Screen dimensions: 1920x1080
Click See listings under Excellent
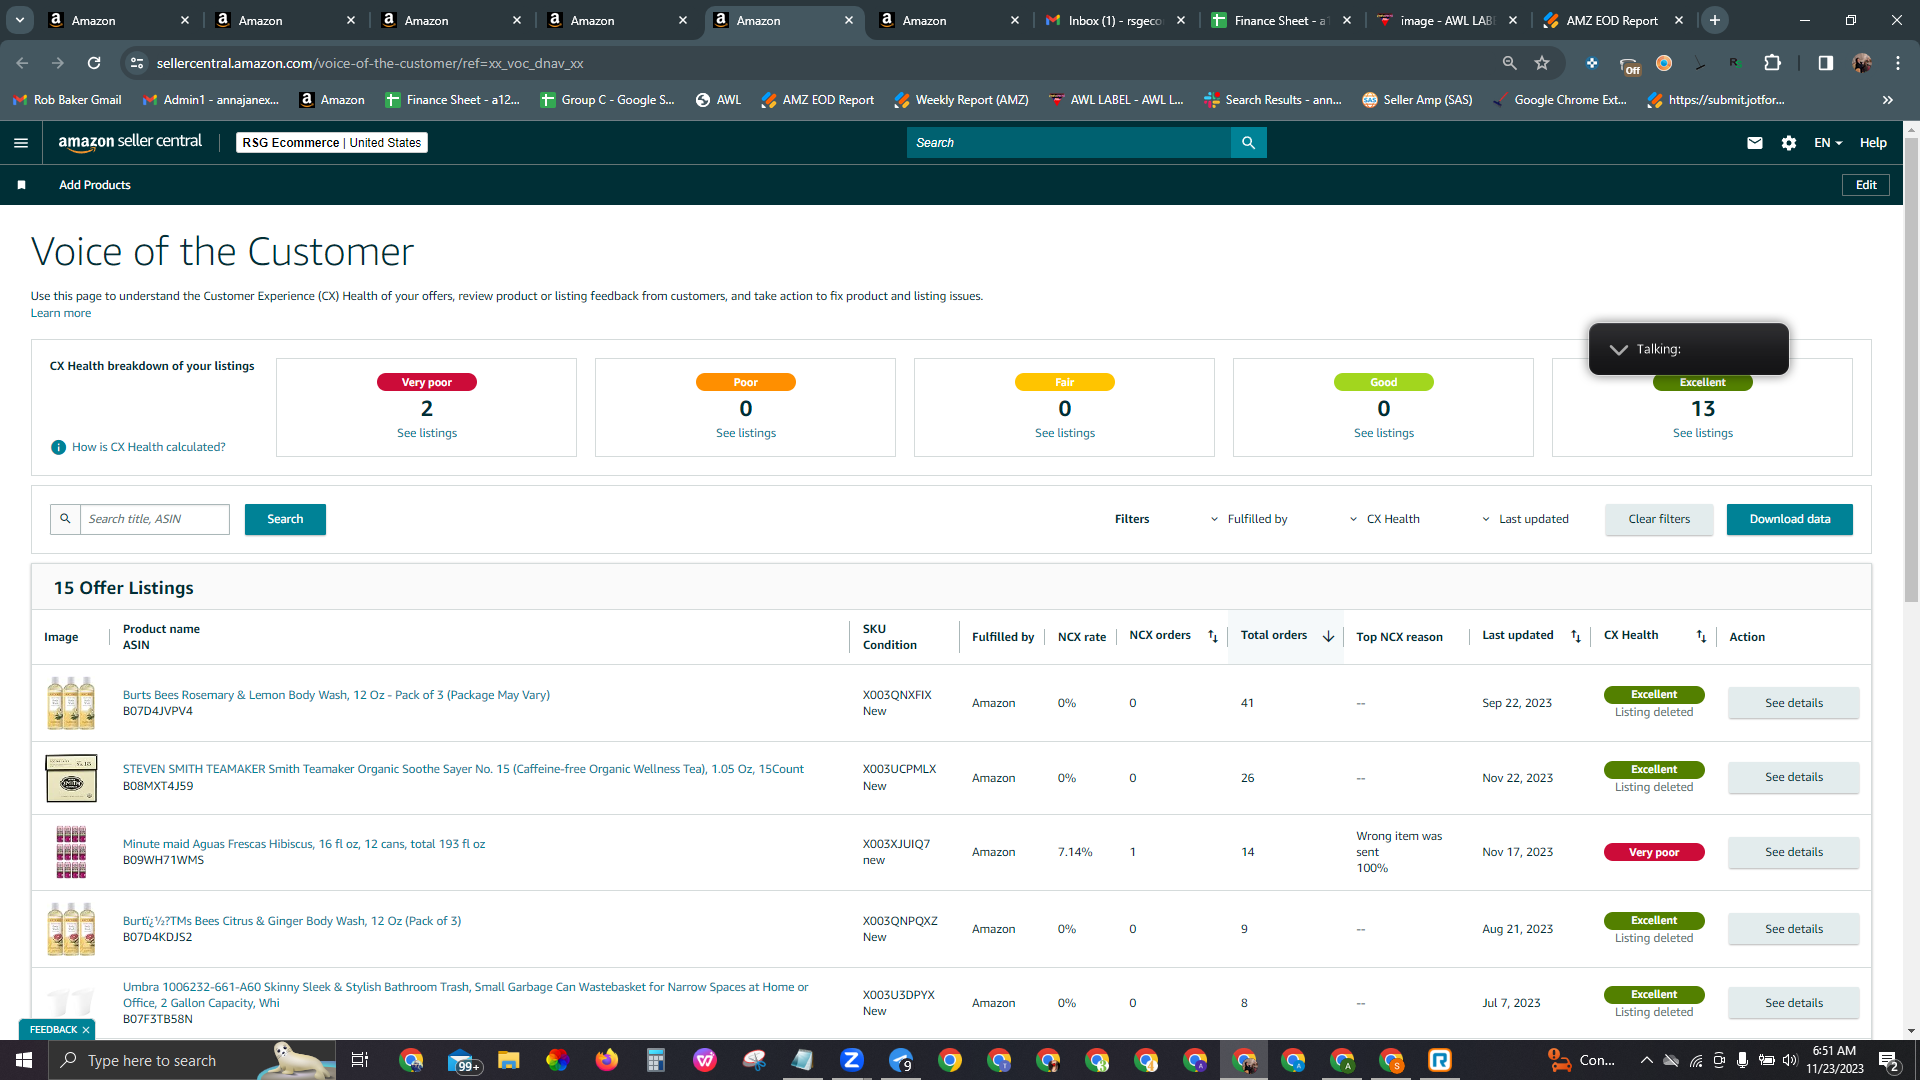1703,433
